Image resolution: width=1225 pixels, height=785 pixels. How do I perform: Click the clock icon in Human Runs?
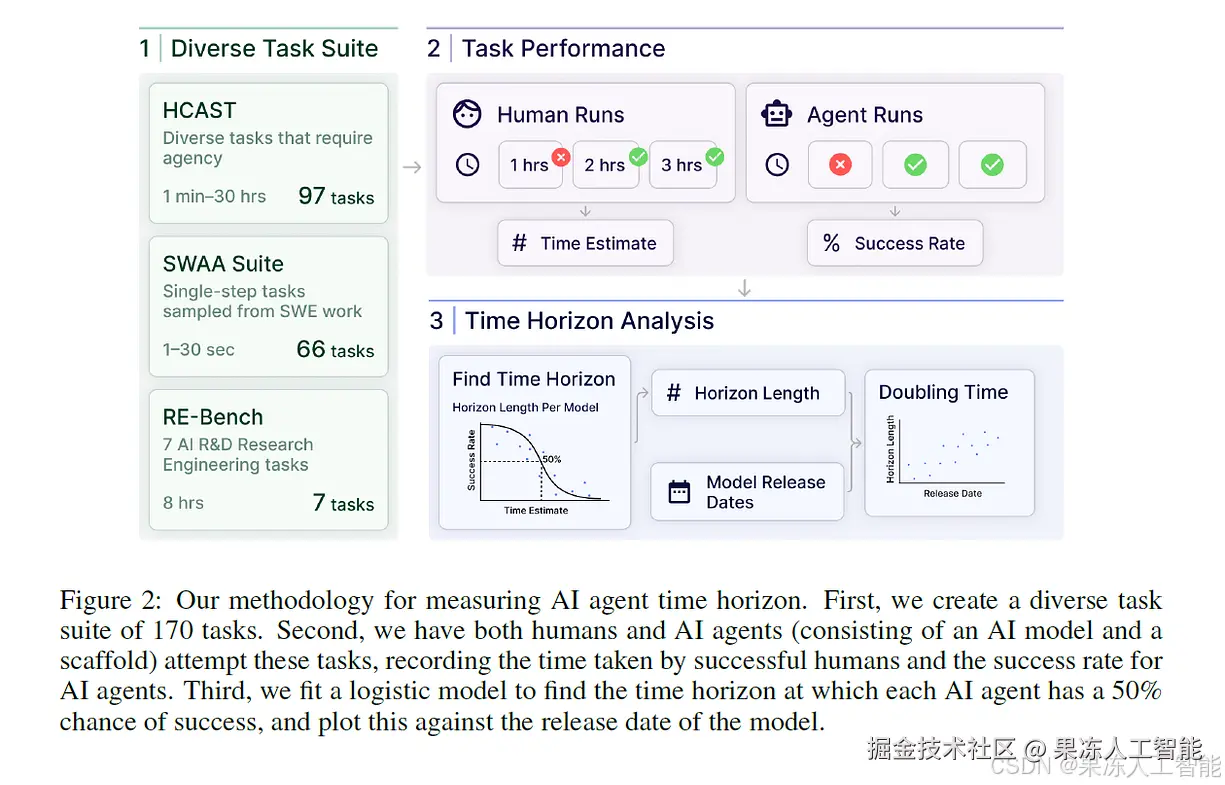467,165
